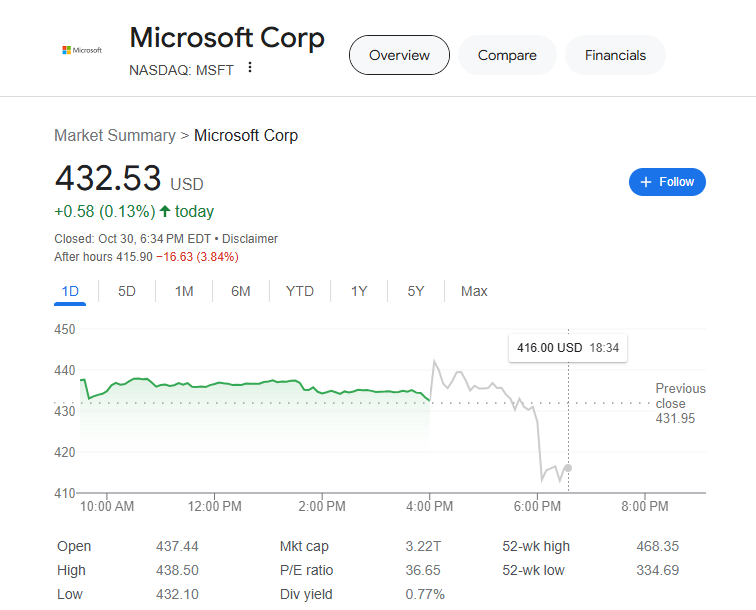Select the 5Y chart range

point(416,291)
